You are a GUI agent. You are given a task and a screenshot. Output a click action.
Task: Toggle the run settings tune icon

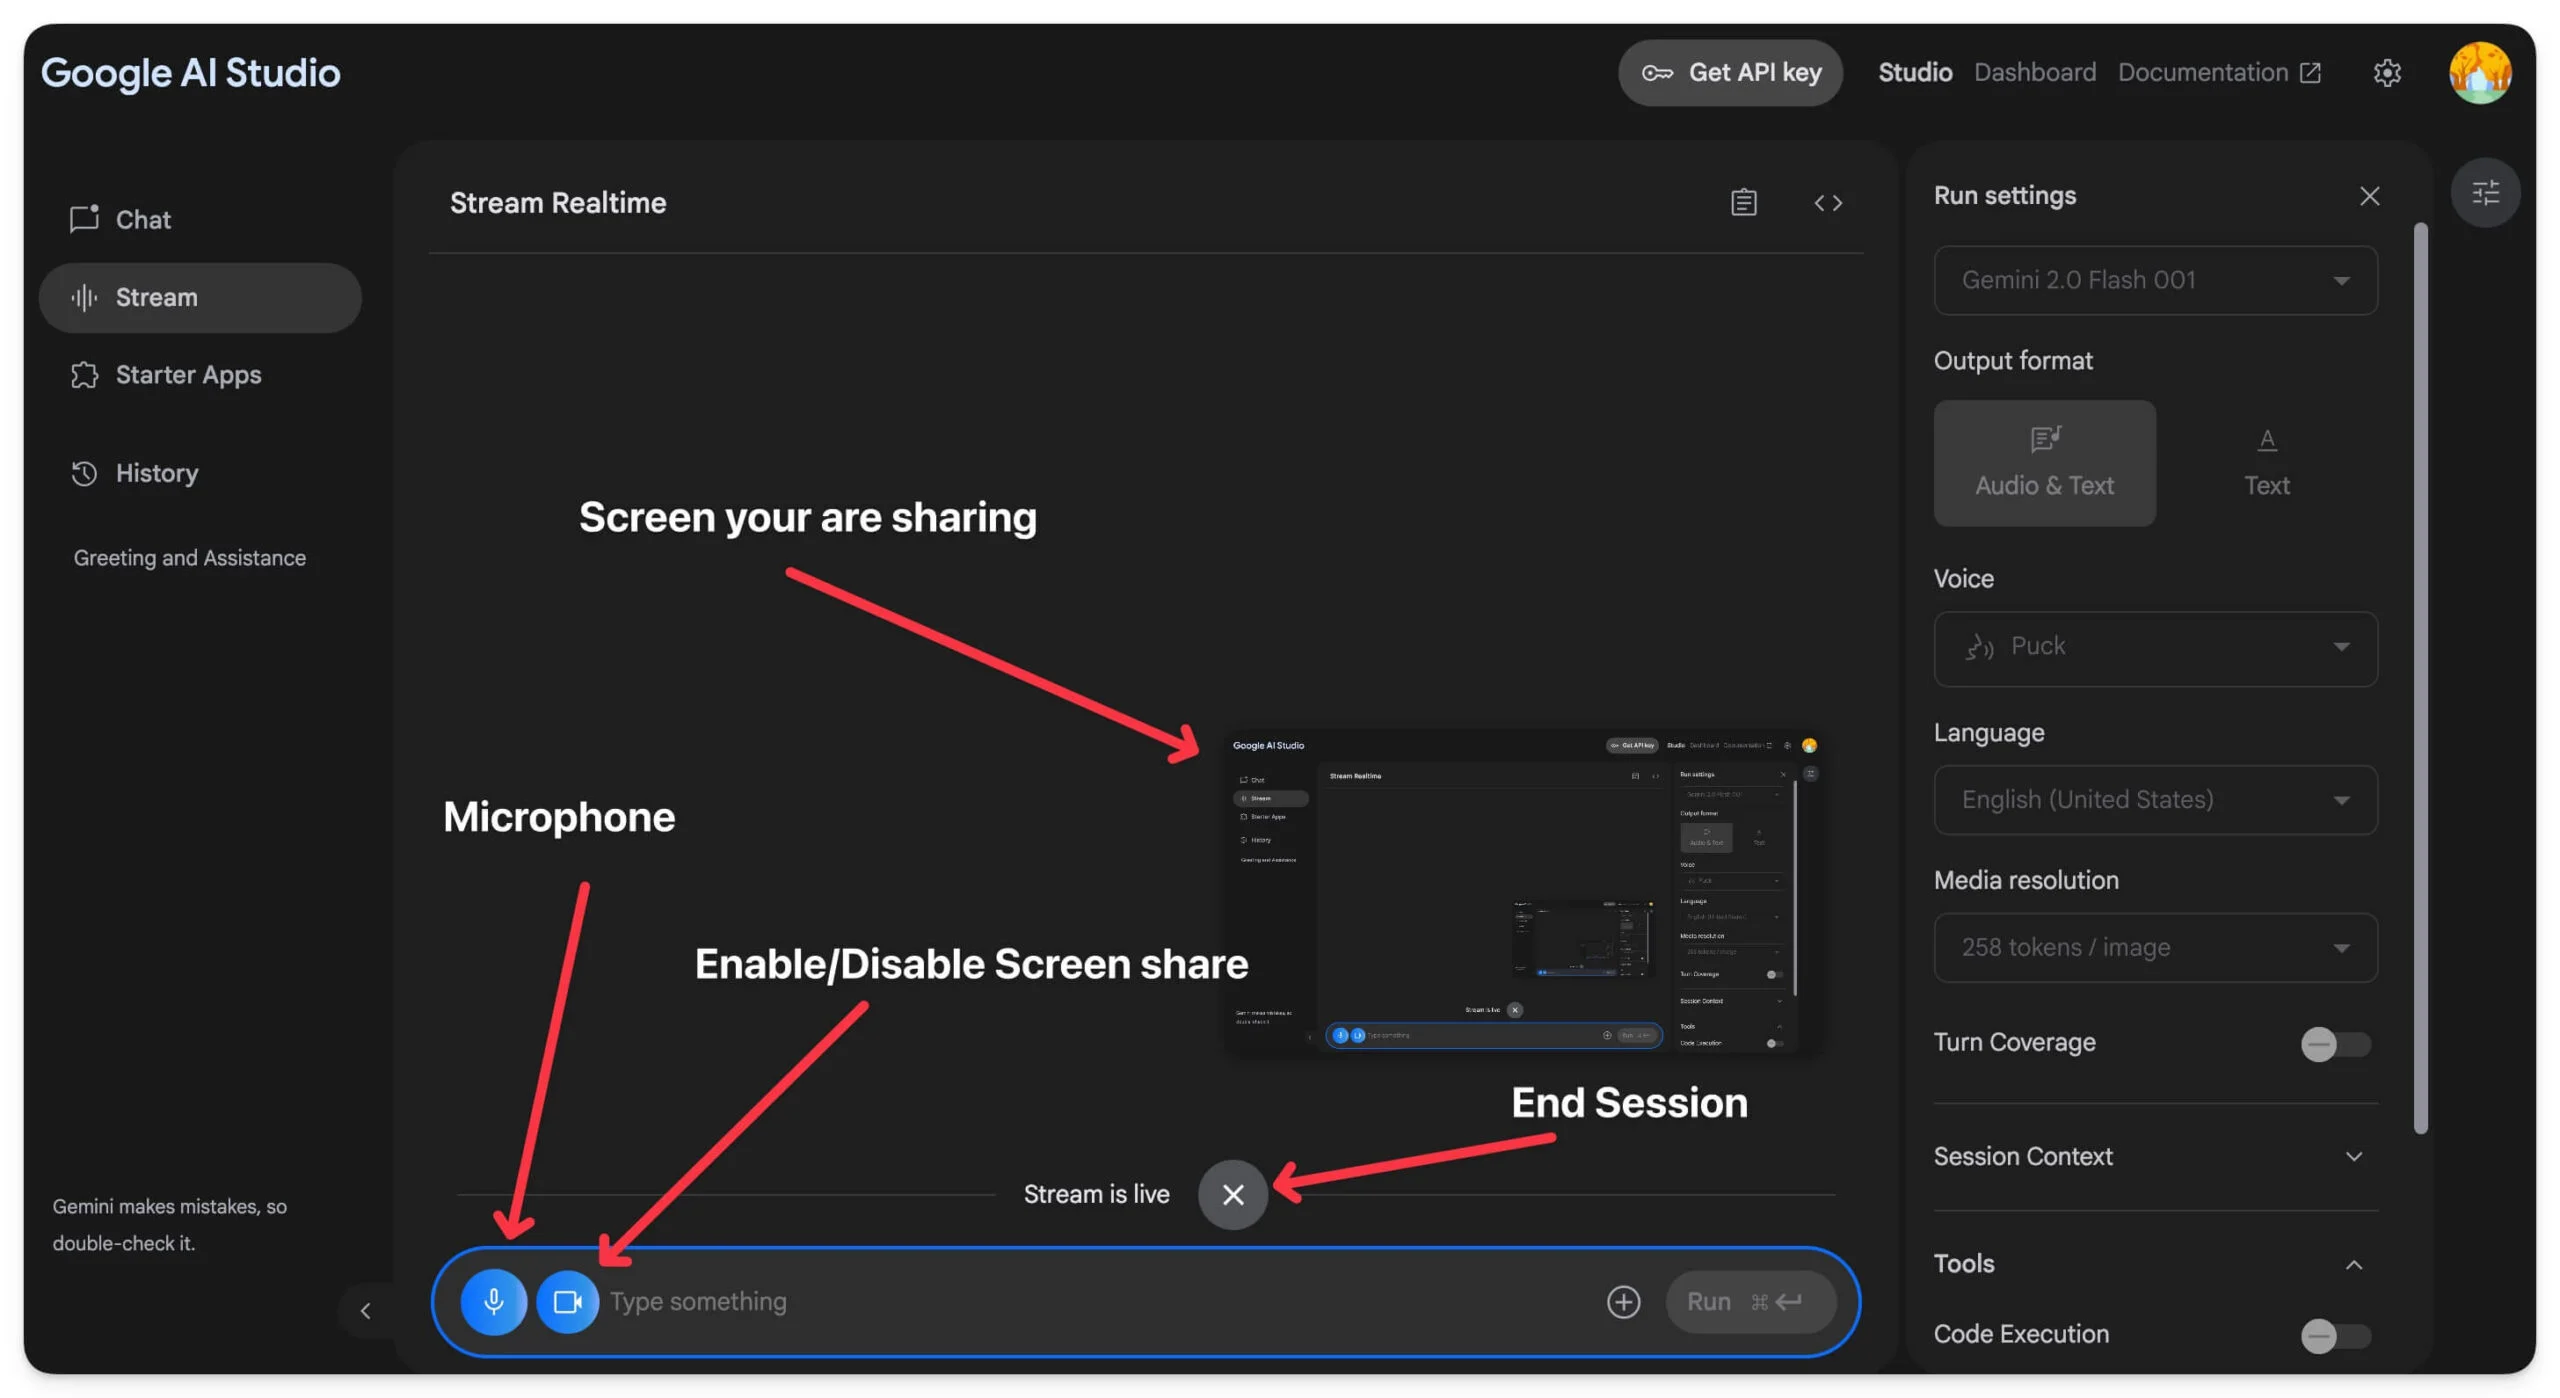coord(2485,192)
